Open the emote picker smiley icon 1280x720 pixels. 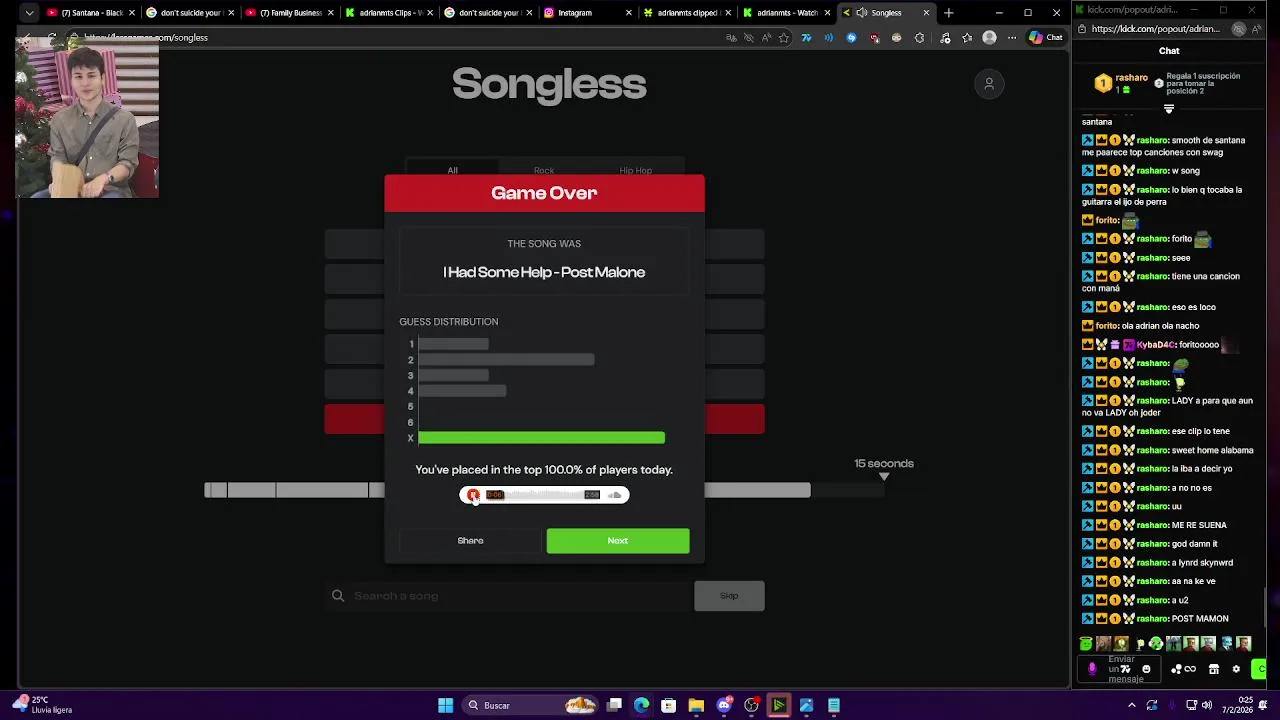[1146, 669]
